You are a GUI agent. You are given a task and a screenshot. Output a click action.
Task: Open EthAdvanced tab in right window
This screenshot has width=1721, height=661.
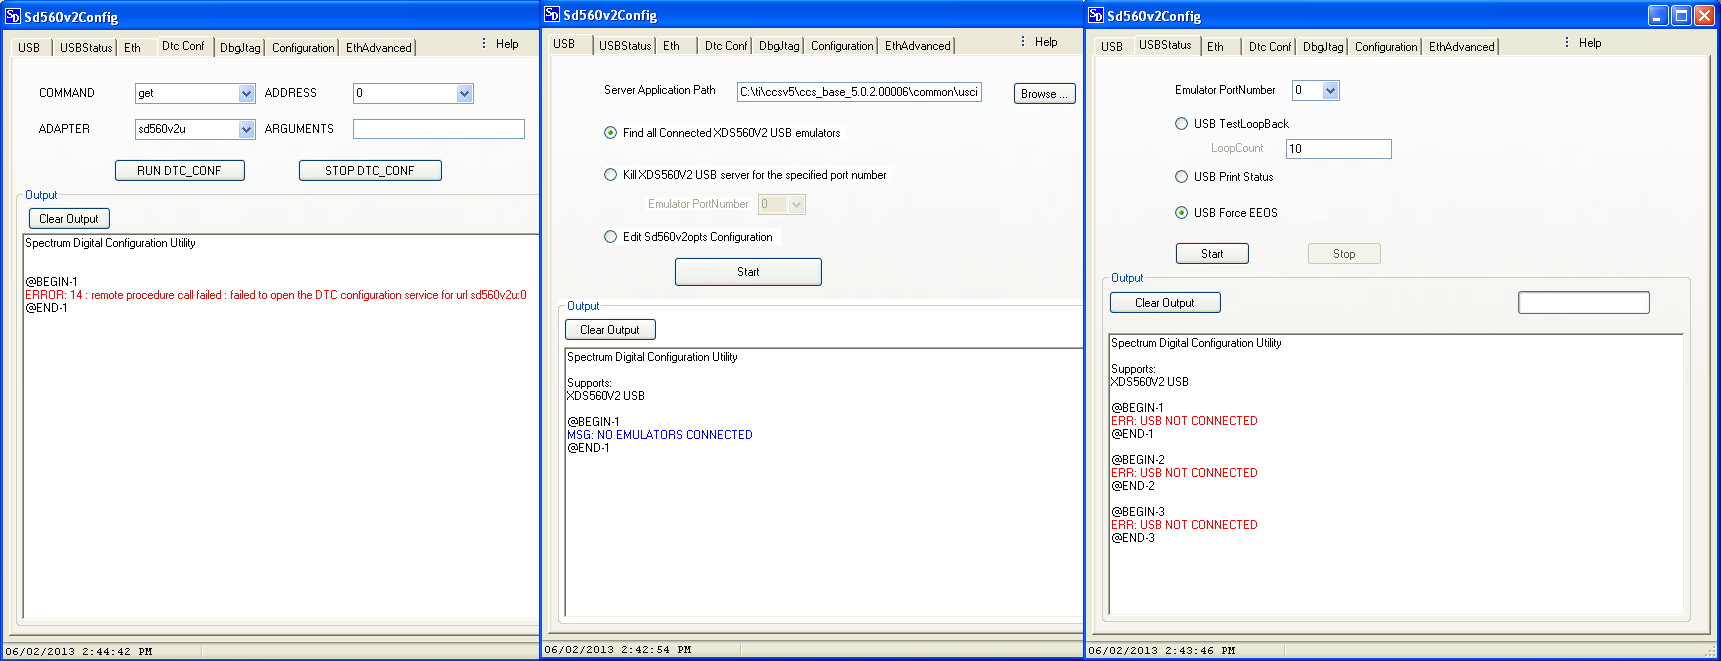pos(1462,47)
